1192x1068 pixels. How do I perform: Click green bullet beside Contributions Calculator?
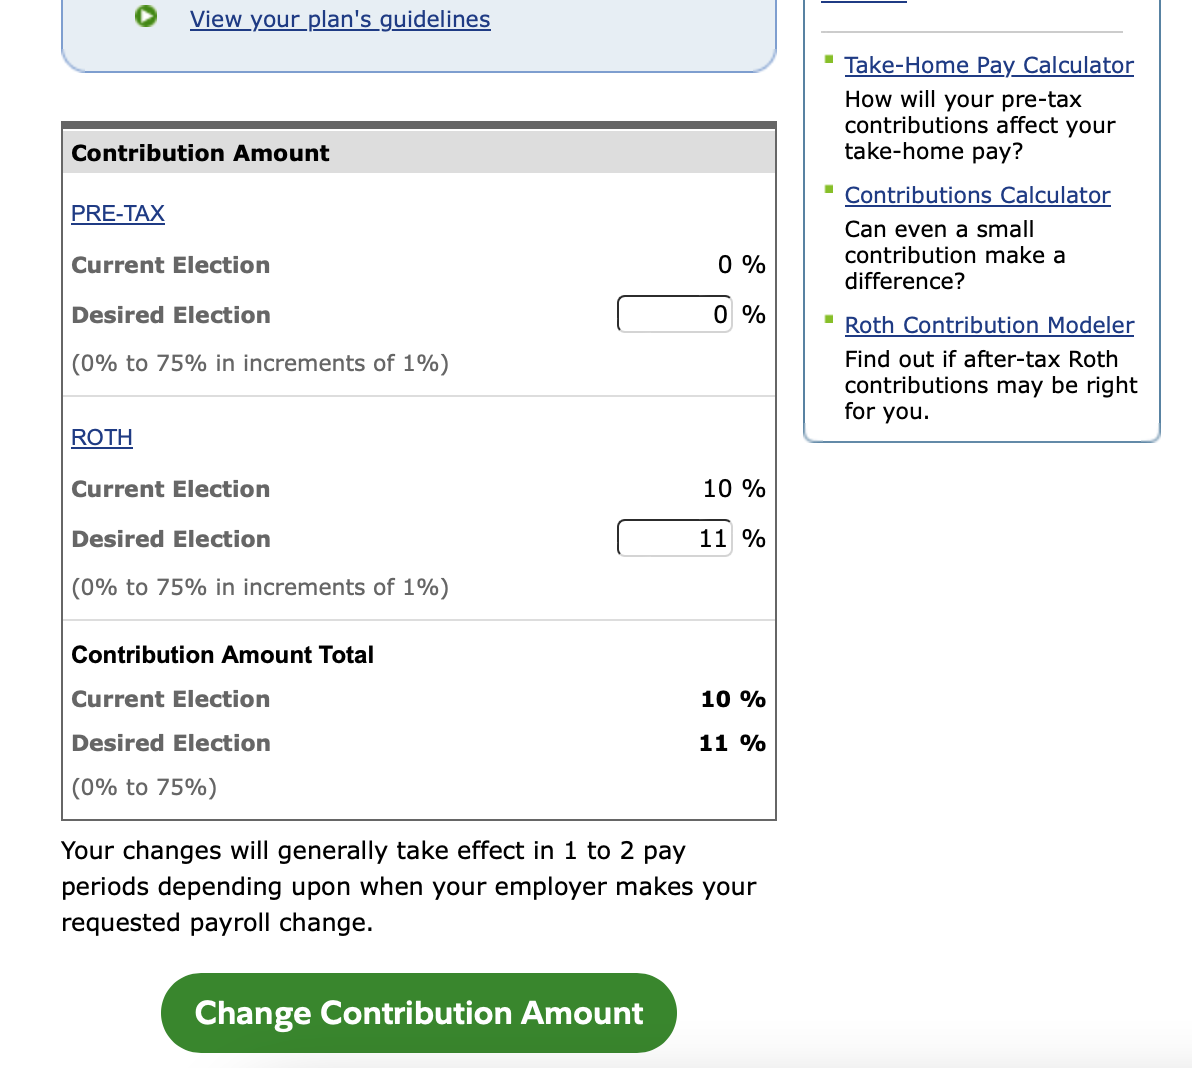828,189
